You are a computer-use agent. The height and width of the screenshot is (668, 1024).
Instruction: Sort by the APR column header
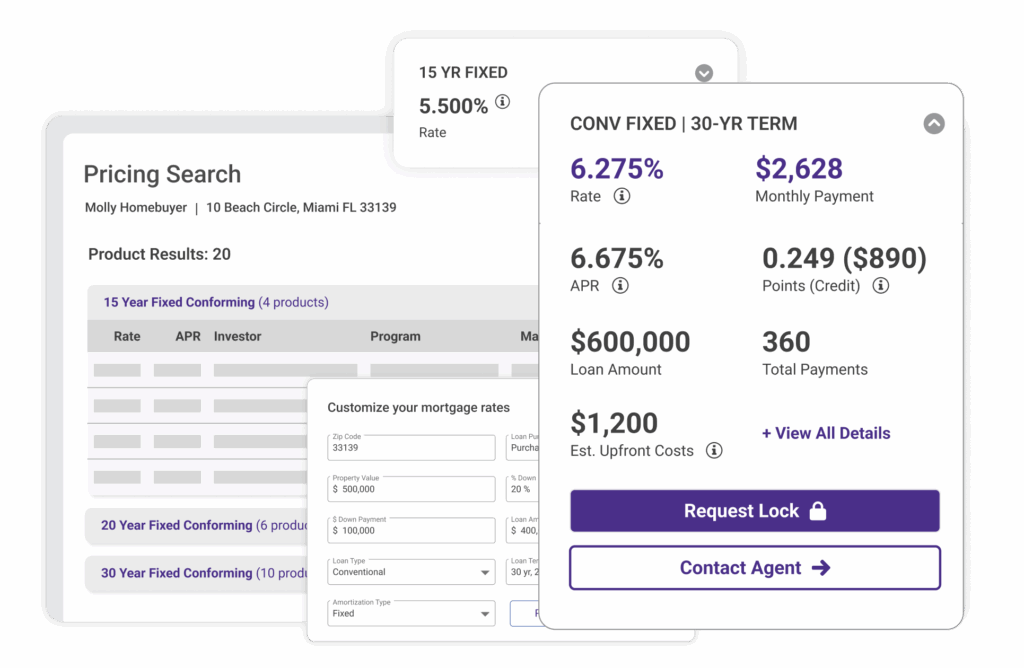tap(188, 336)
